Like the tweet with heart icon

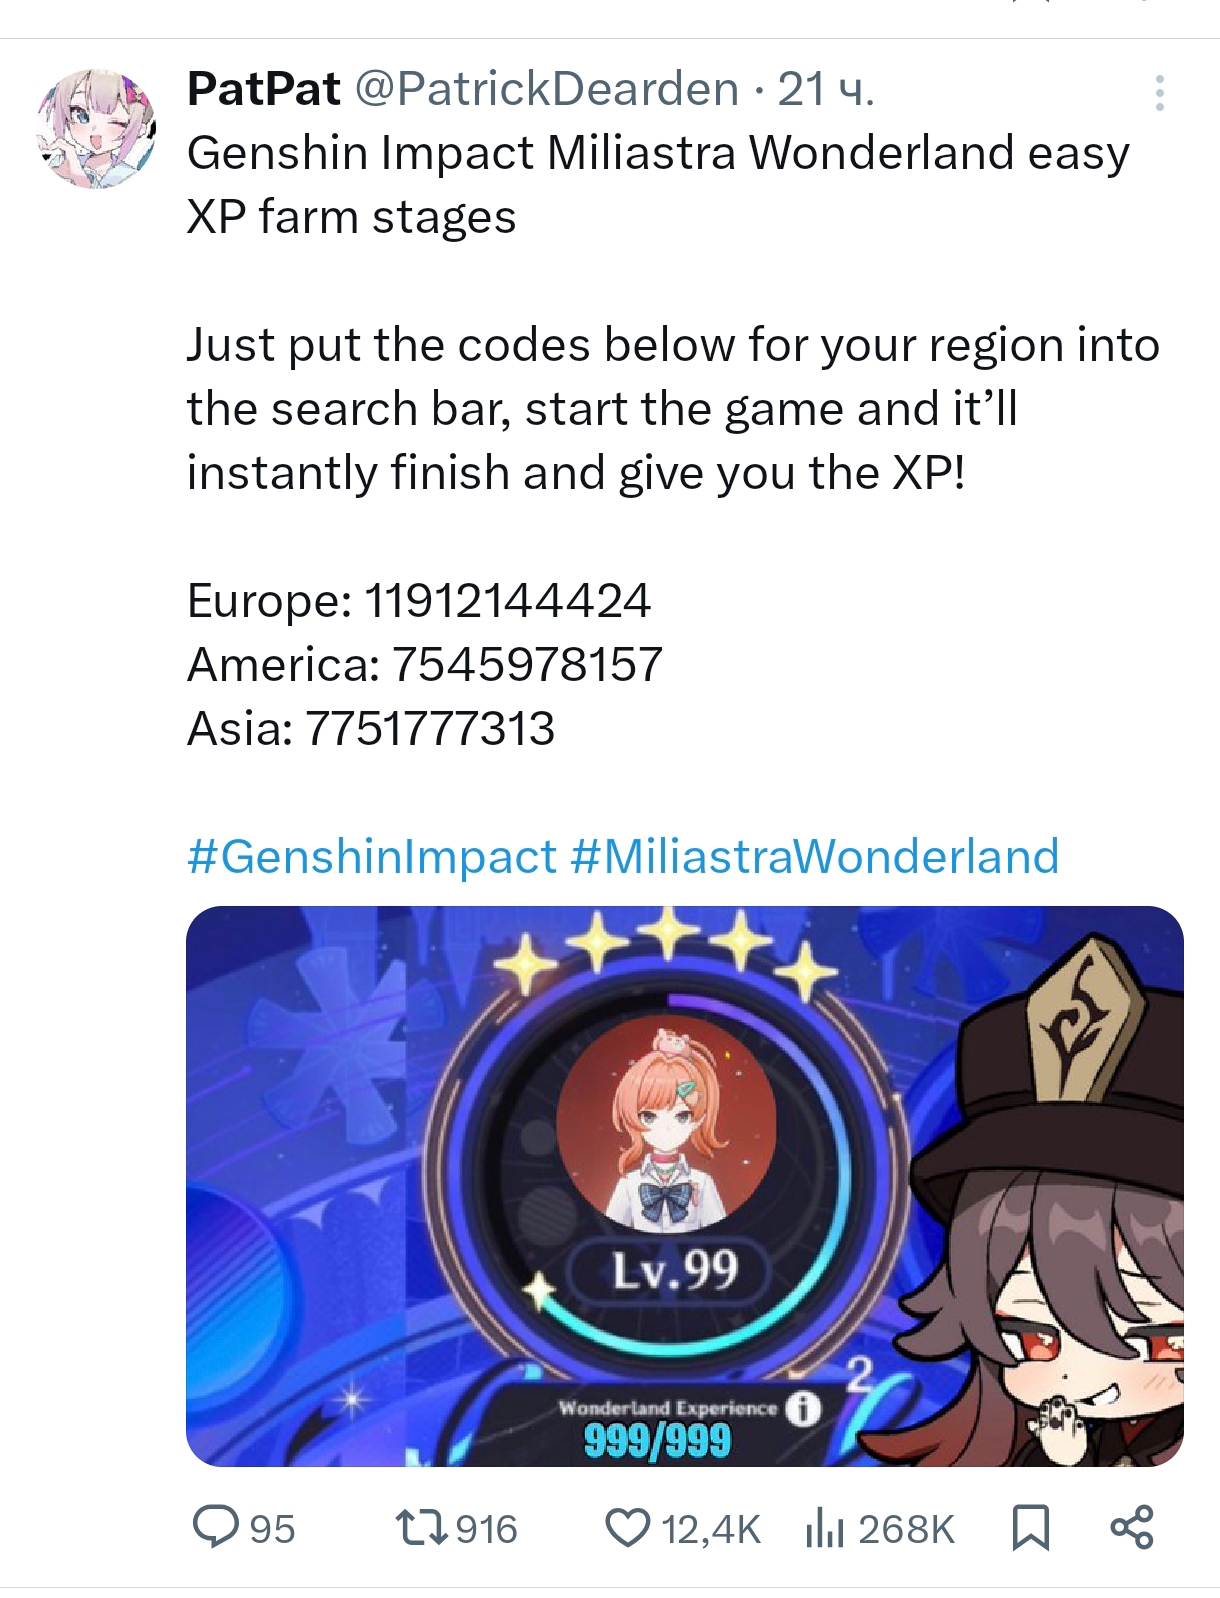click(x=628, y=1528)
